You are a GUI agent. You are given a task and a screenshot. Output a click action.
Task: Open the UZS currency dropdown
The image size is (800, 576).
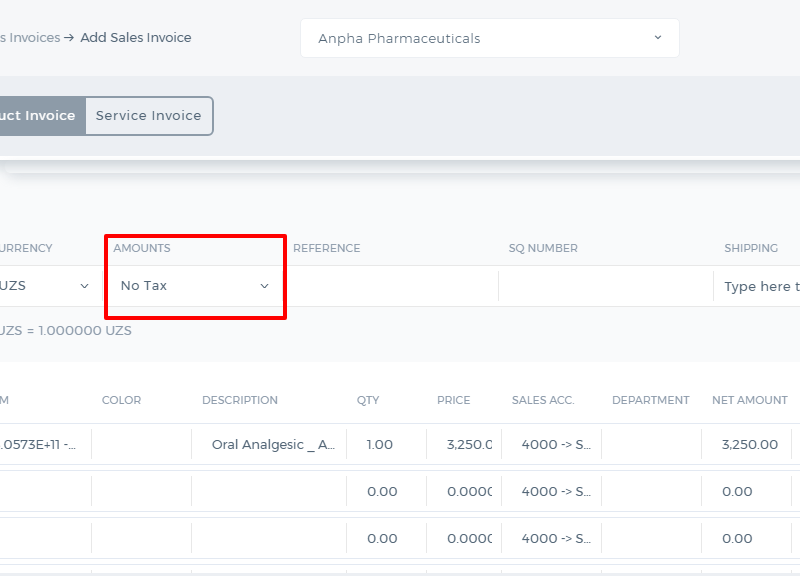(x=45, y=286)
